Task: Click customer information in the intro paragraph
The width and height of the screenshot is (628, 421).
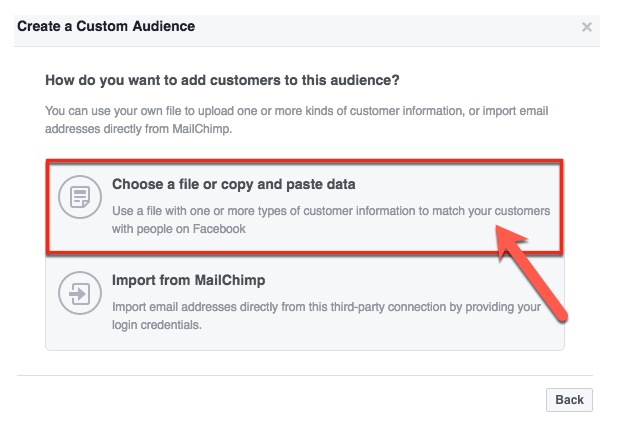Action: tap(406, 111)
